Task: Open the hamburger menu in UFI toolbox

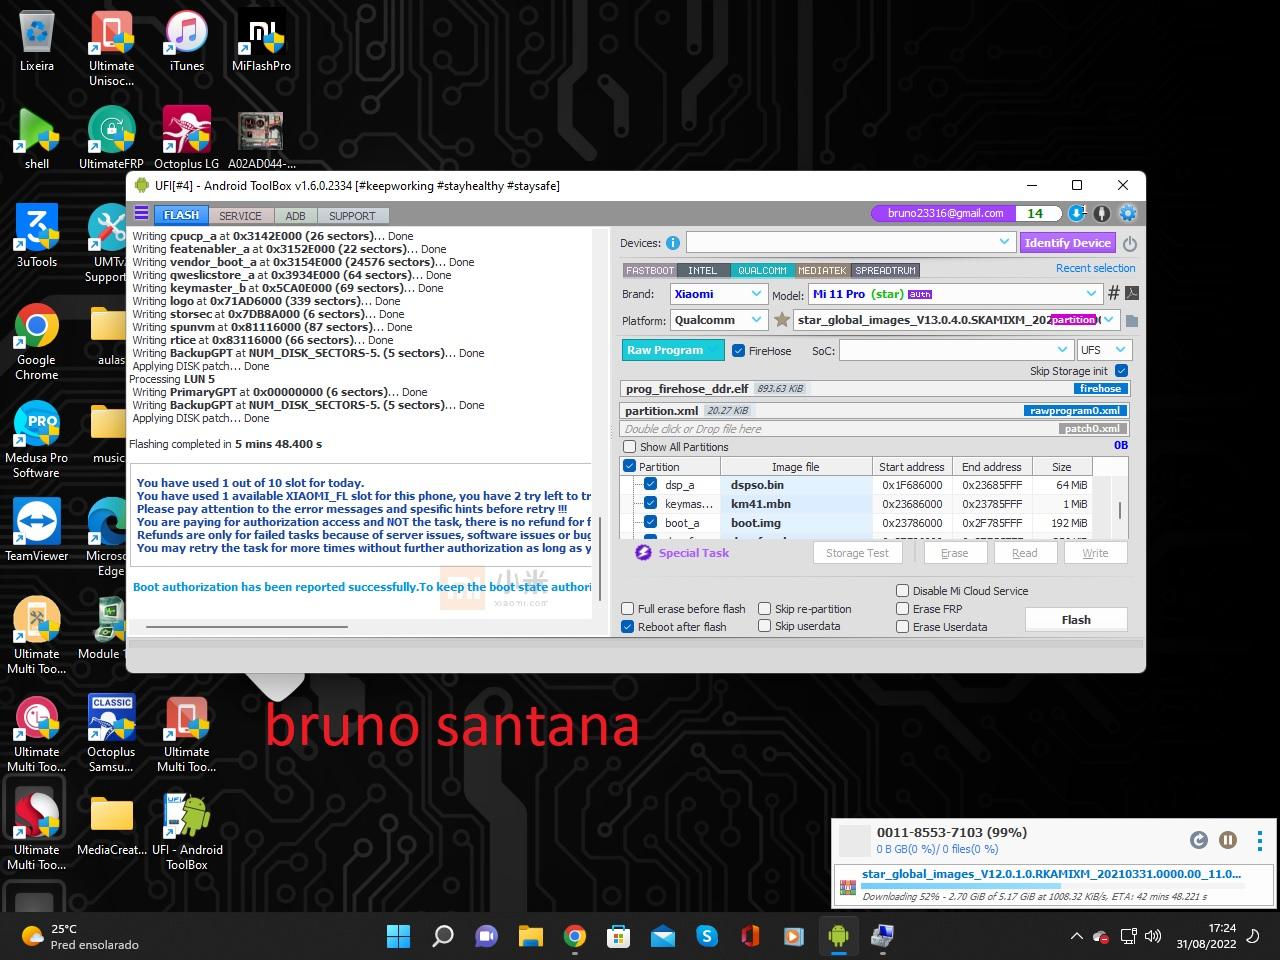Action: tap(141, 214)
